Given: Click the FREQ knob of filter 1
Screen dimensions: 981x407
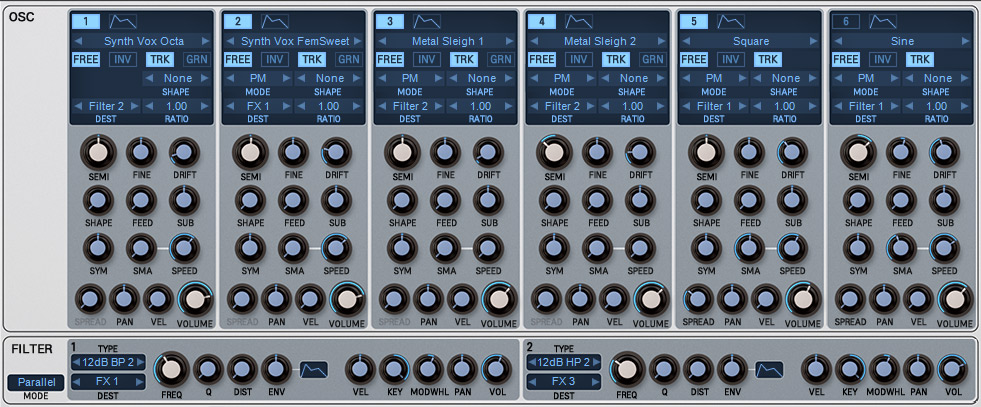Looking at the screenshot, I should (x=171, y=369).
